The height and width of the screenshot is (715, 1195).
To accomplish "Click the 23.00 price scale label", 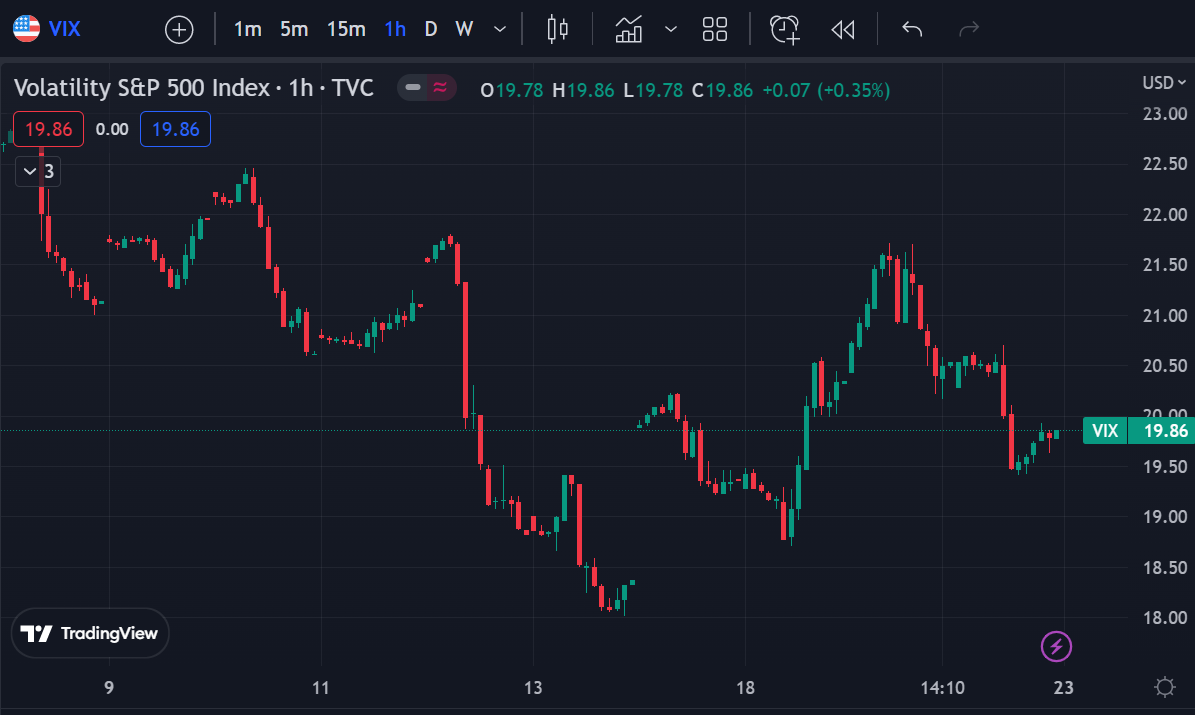I will (1165, 114).
